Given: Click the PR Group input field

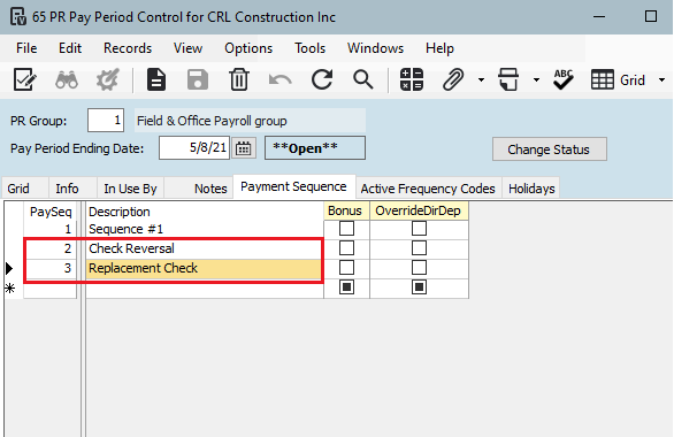Looking at the screenshot, I should click(106, 121).
